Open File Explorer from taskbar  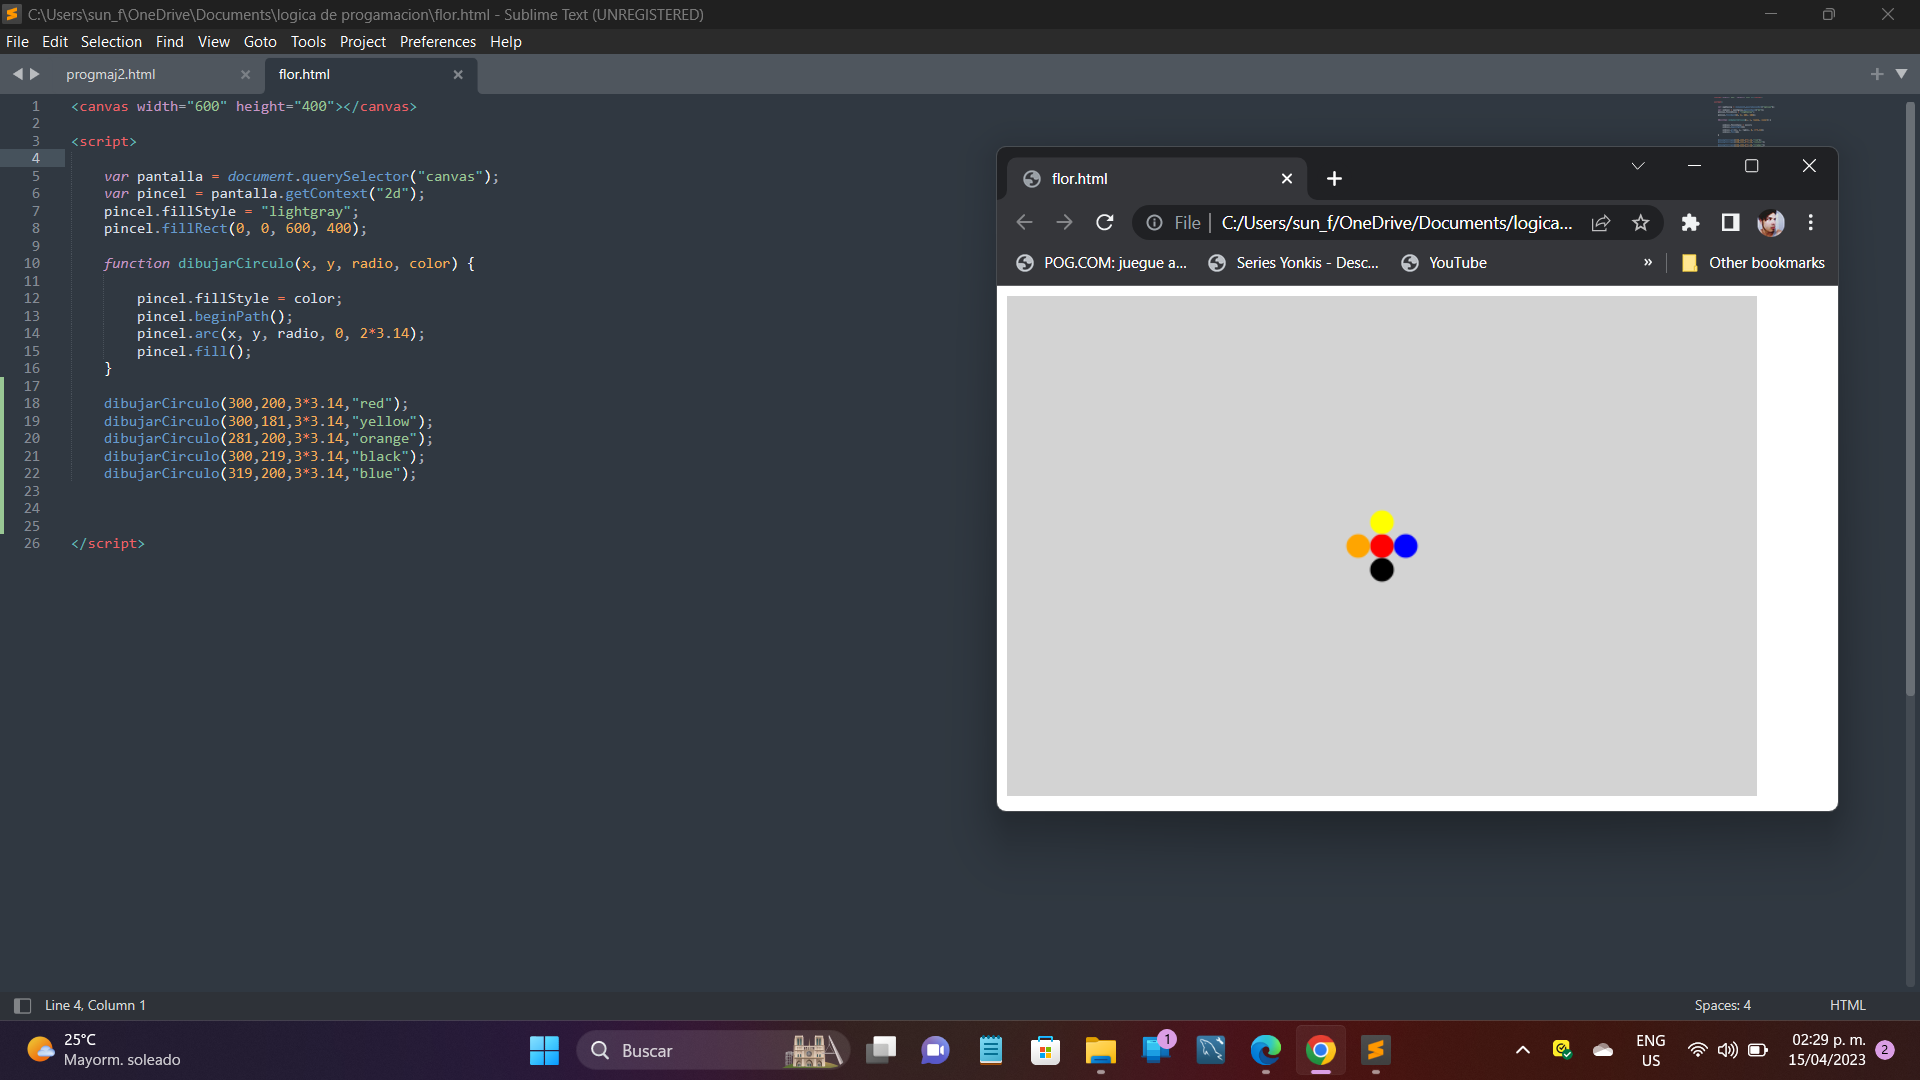(1101, 1050)
